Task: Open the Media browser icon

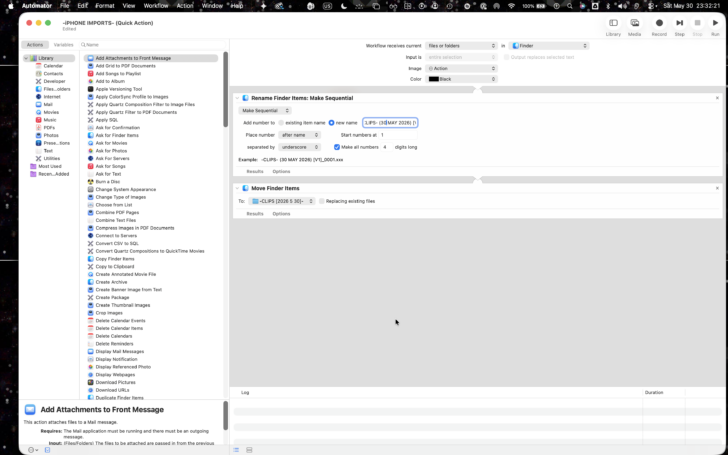Action: [634, 23]
